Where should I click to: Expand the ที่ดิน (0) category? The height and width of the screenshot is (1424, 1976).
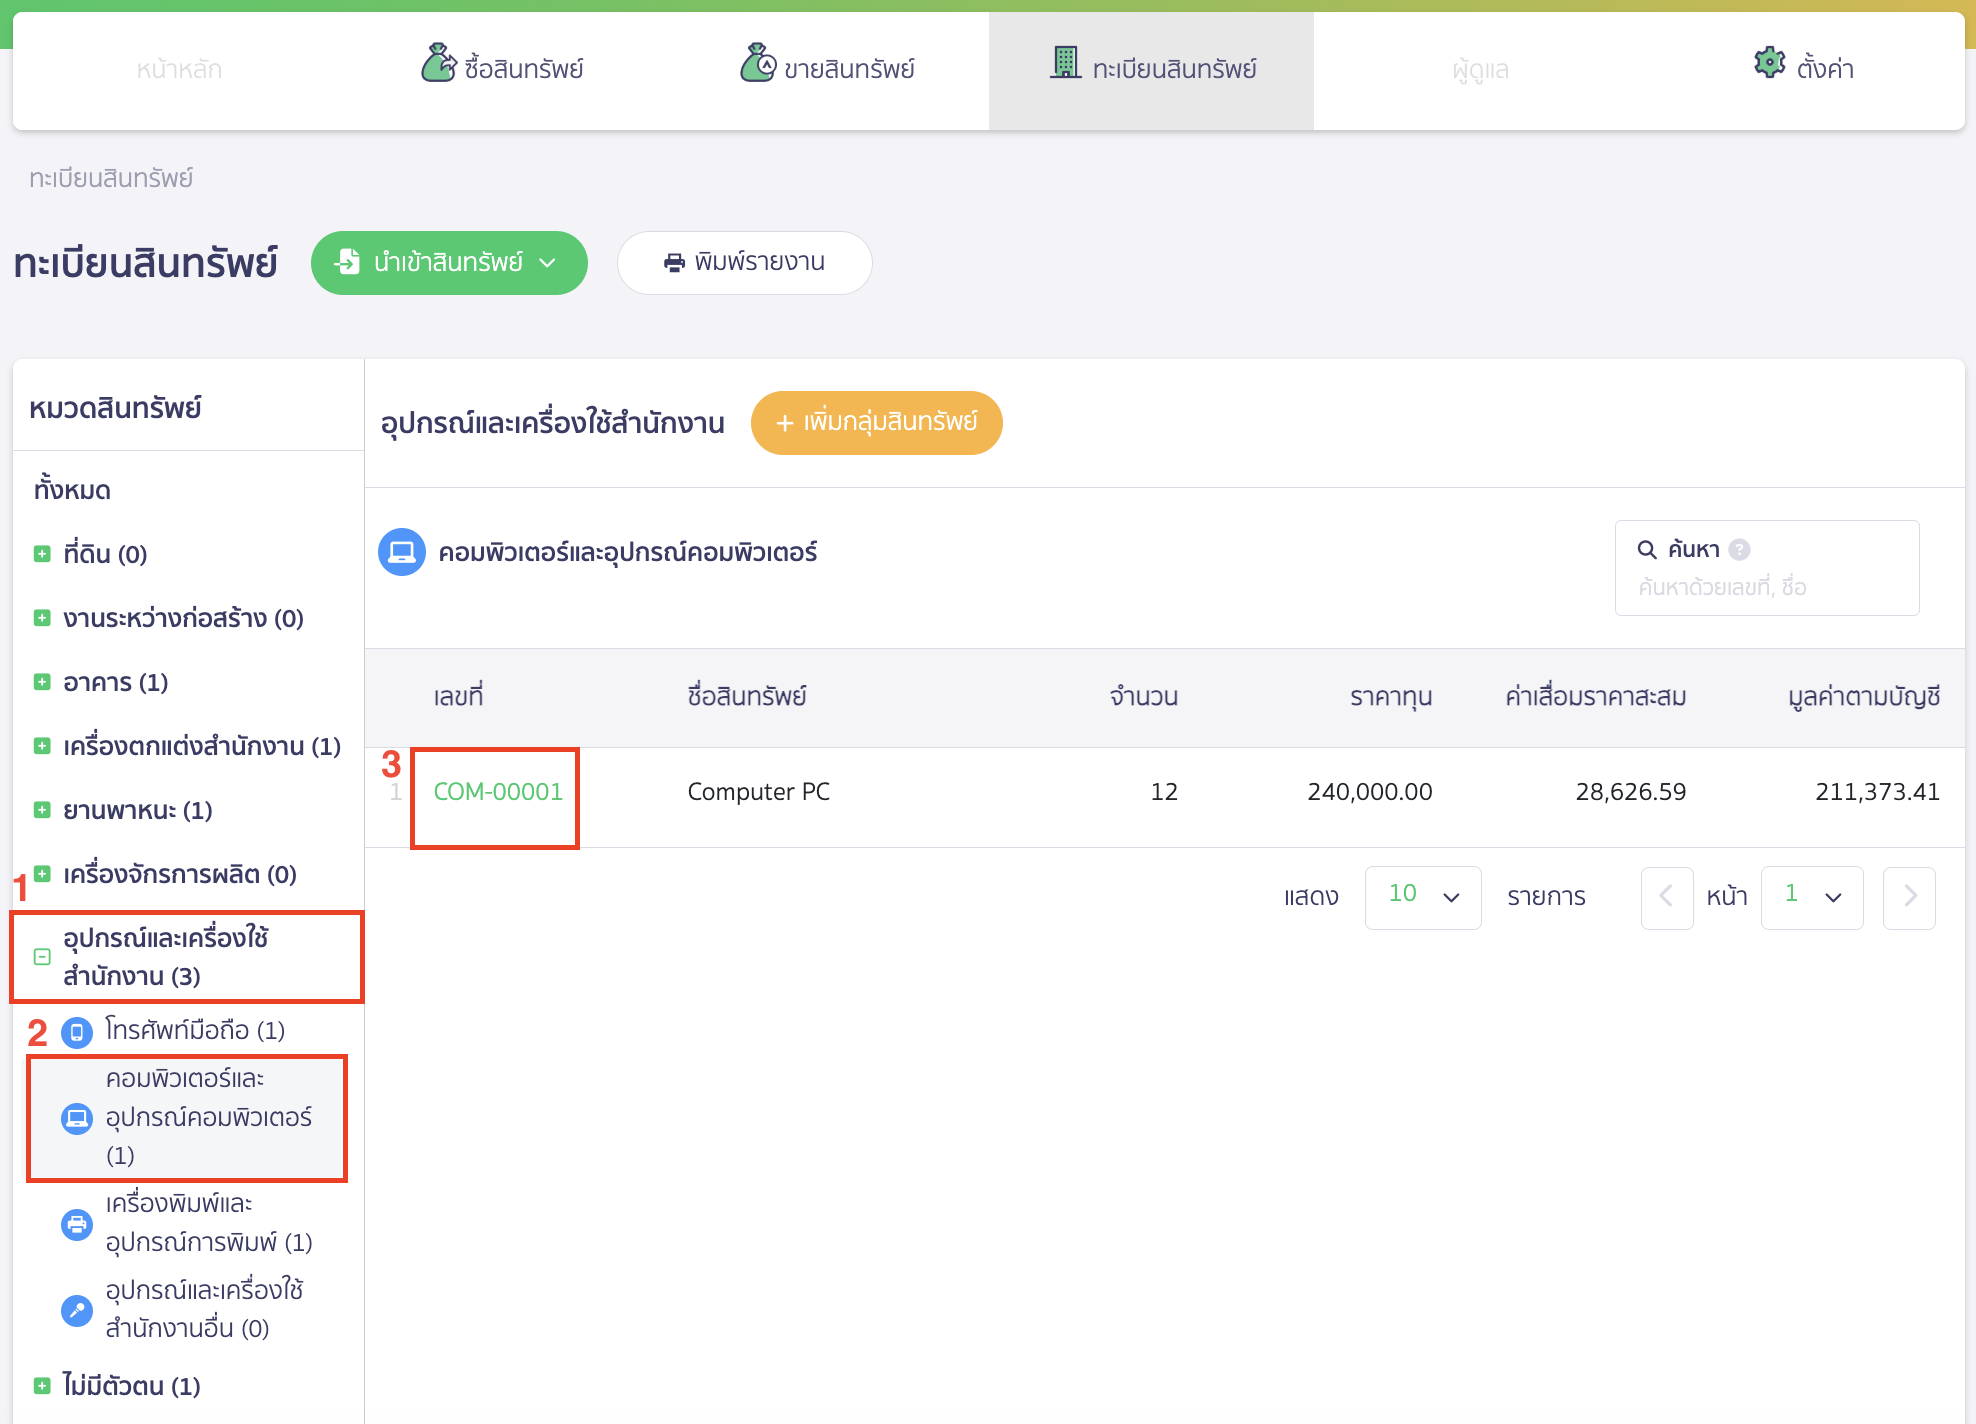click(x=42, y=554)
